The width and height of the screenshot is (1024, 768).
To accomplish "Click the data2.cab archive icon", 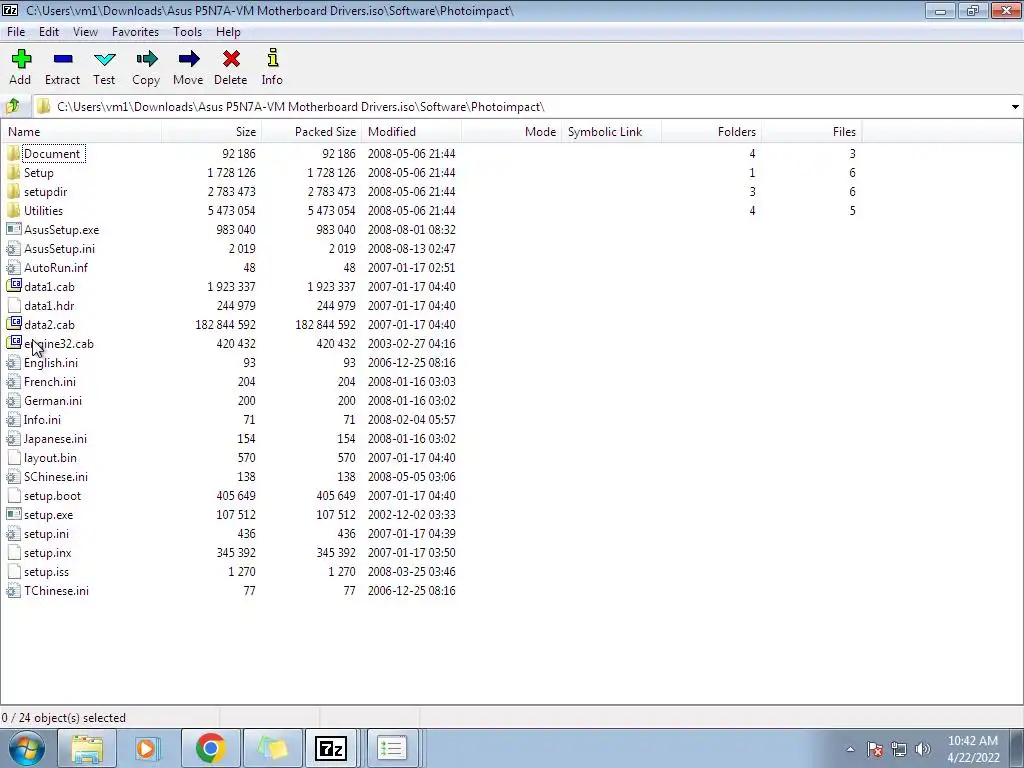I will pos(14,324).
